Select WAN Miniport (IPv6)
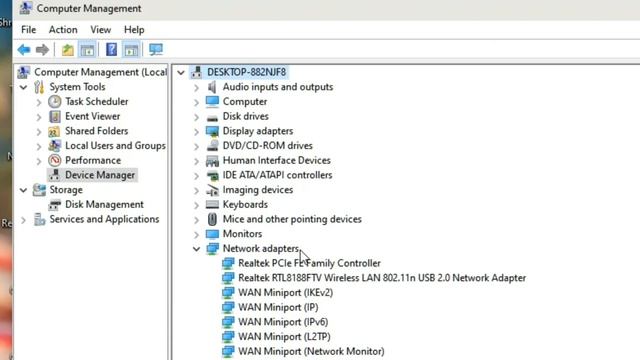The image size is (640, 360). (283, 322)
